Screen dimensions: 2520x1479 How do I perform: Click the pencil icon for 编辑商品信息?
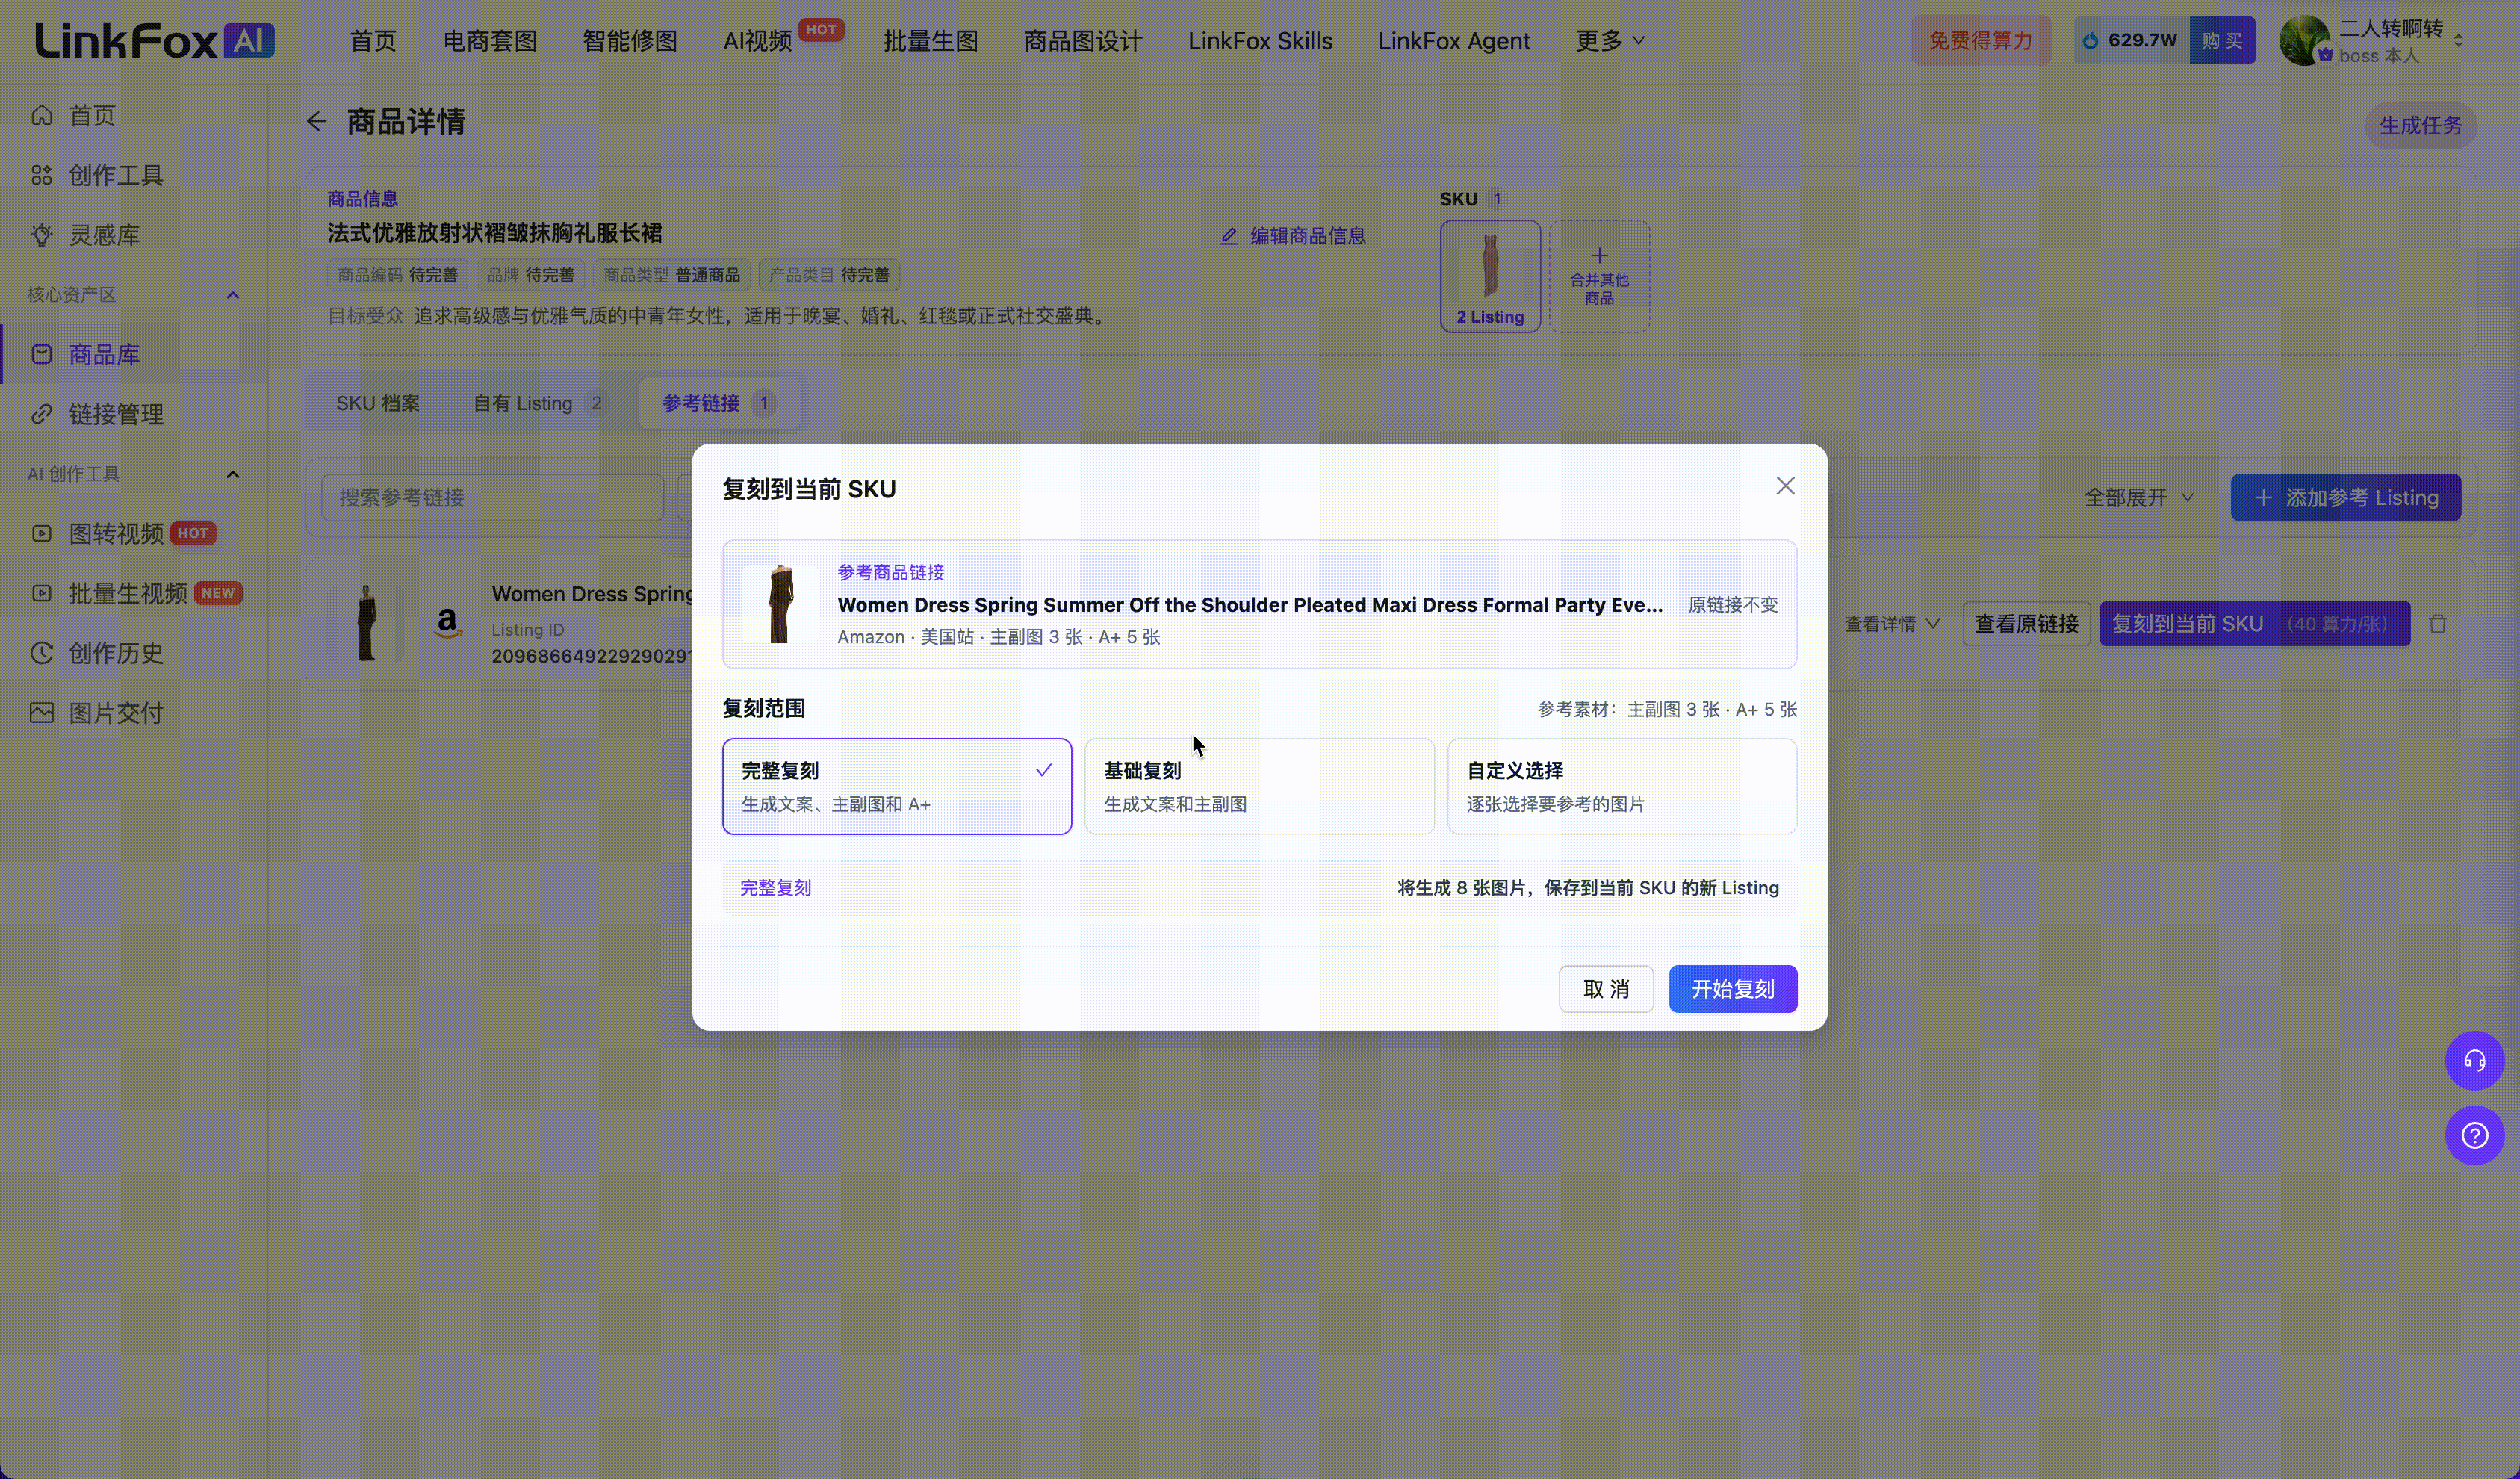(x=1228, y=236)
